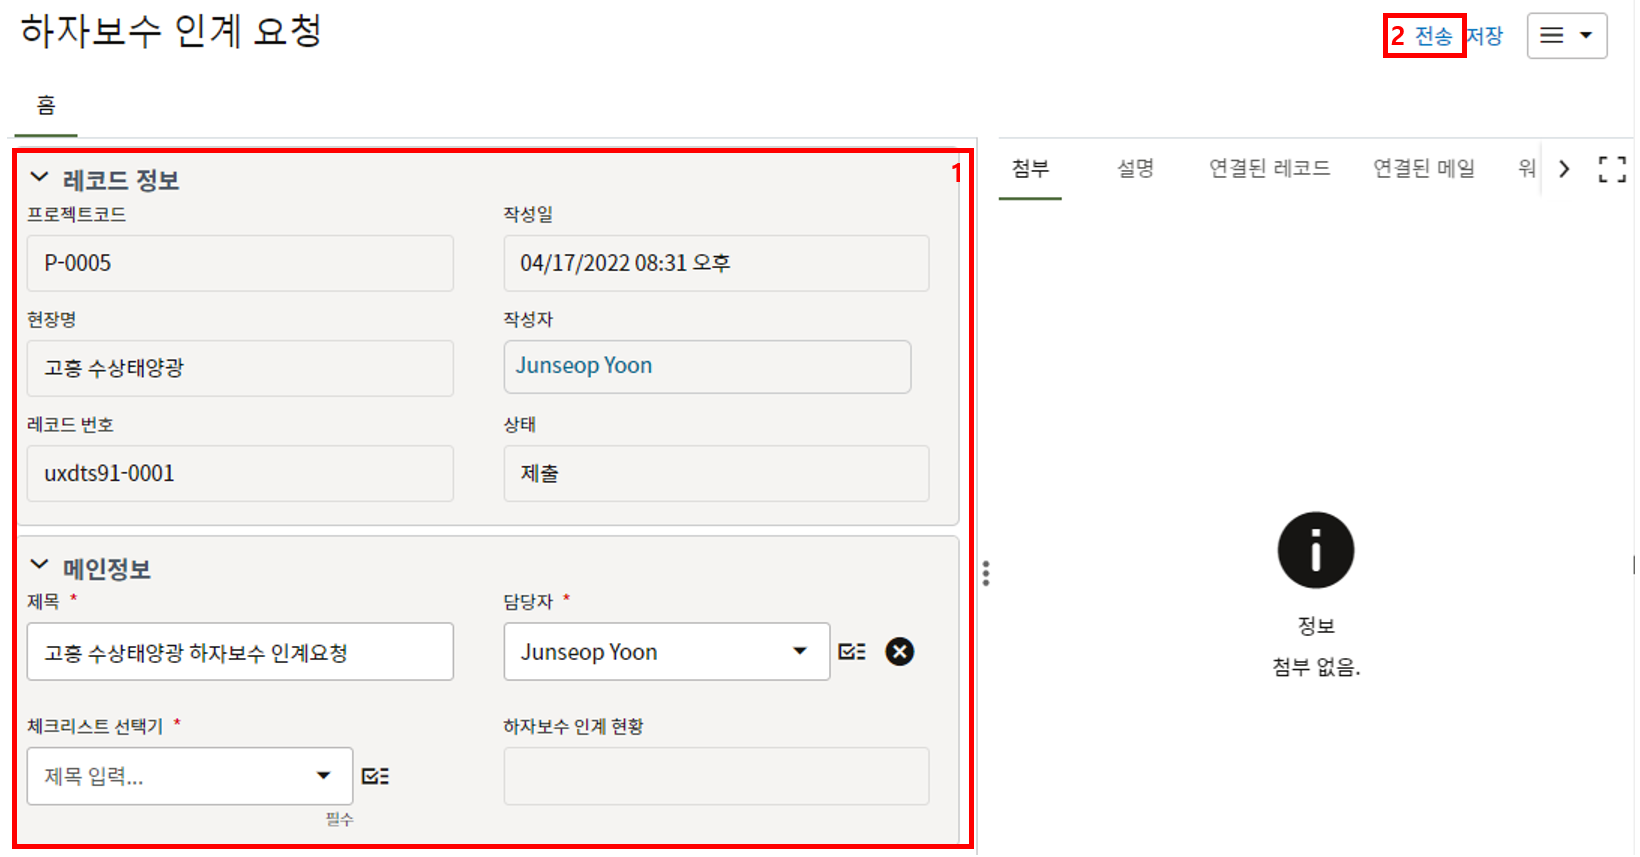The height and width of the screenshot is (857, 1640).
Task: Collapse the 메인정보 section
Action: [x=40, y=566]
